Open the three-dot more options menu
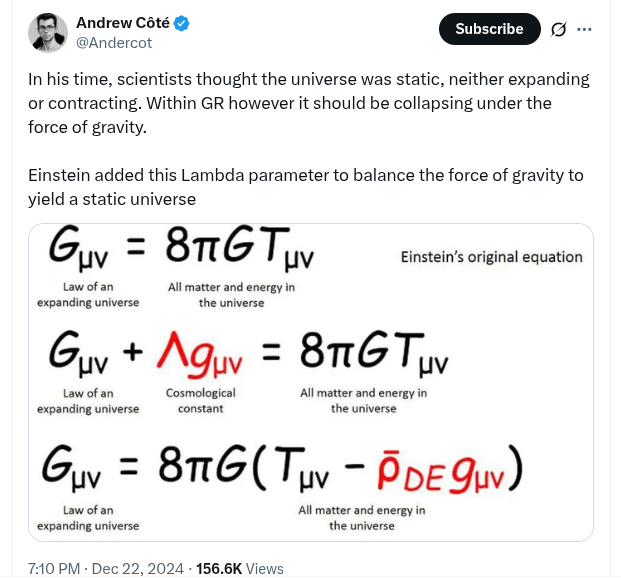Viewport: 621px width, 579px height. click(584, 29)
